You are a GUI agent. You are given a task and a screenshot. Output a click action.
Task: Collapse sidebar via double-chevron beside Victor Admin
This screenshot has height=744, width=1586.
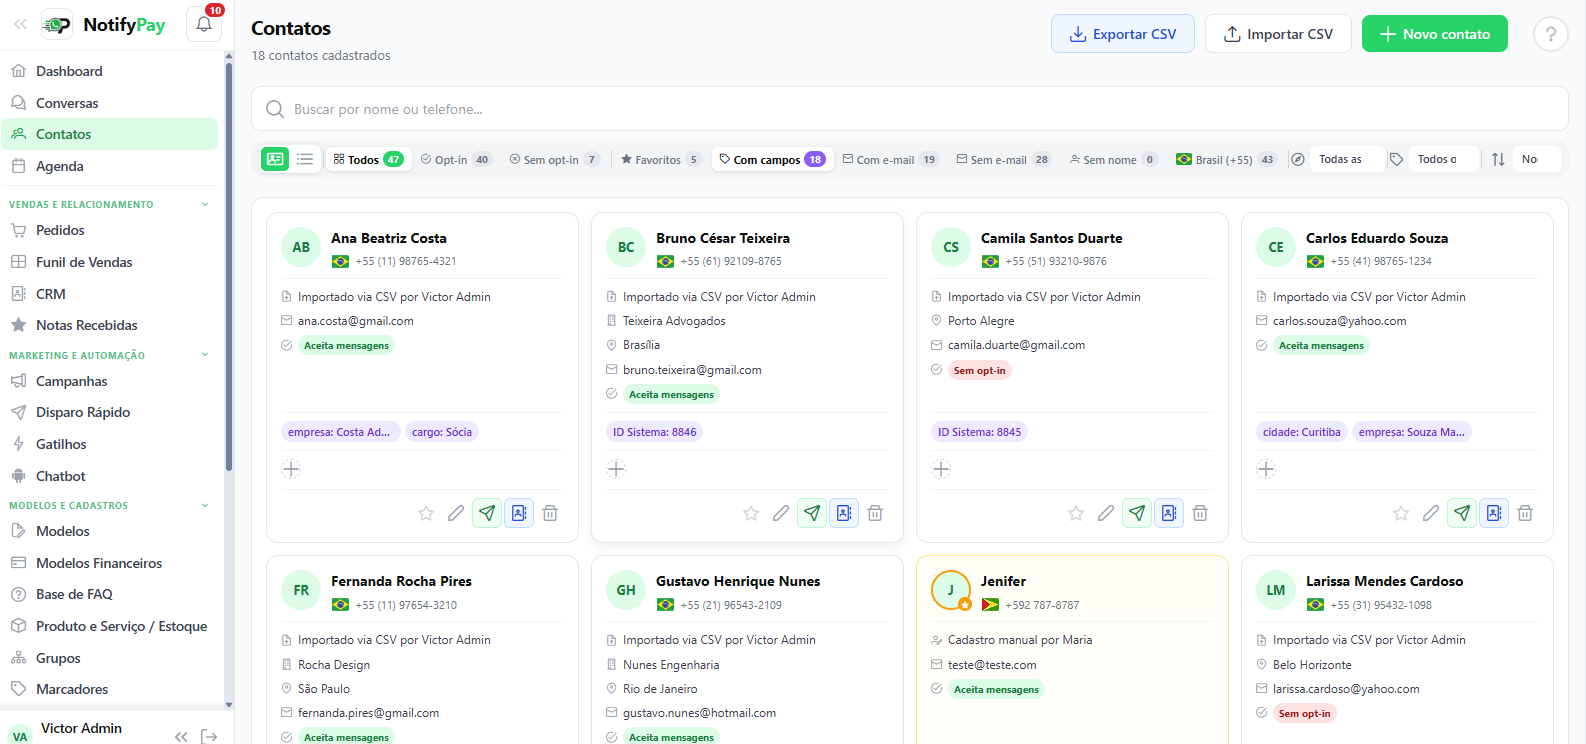[181, 737]
